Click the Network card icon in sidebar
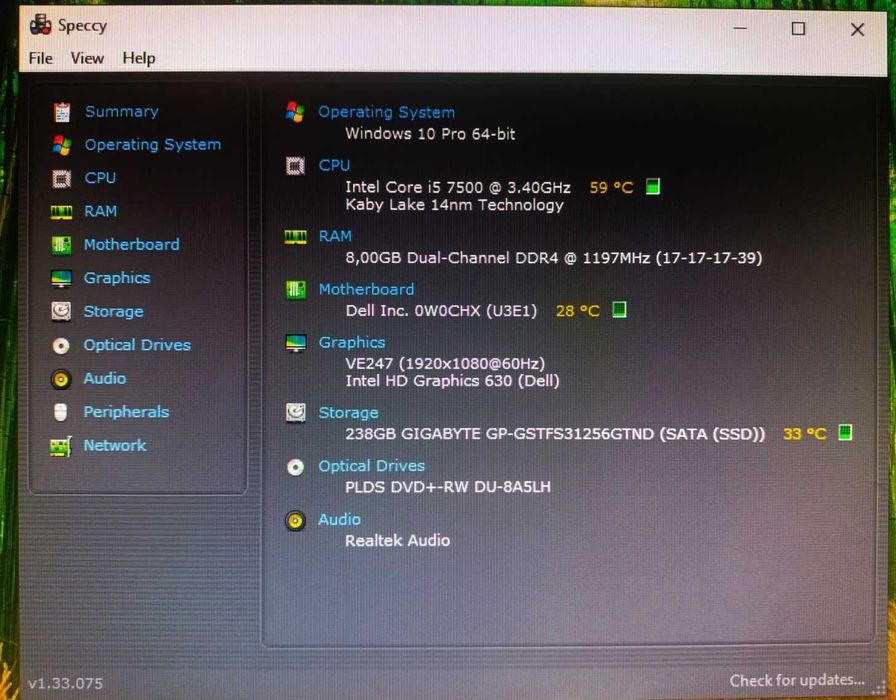The height and width of the screenshot is (700, 896). 61,446
